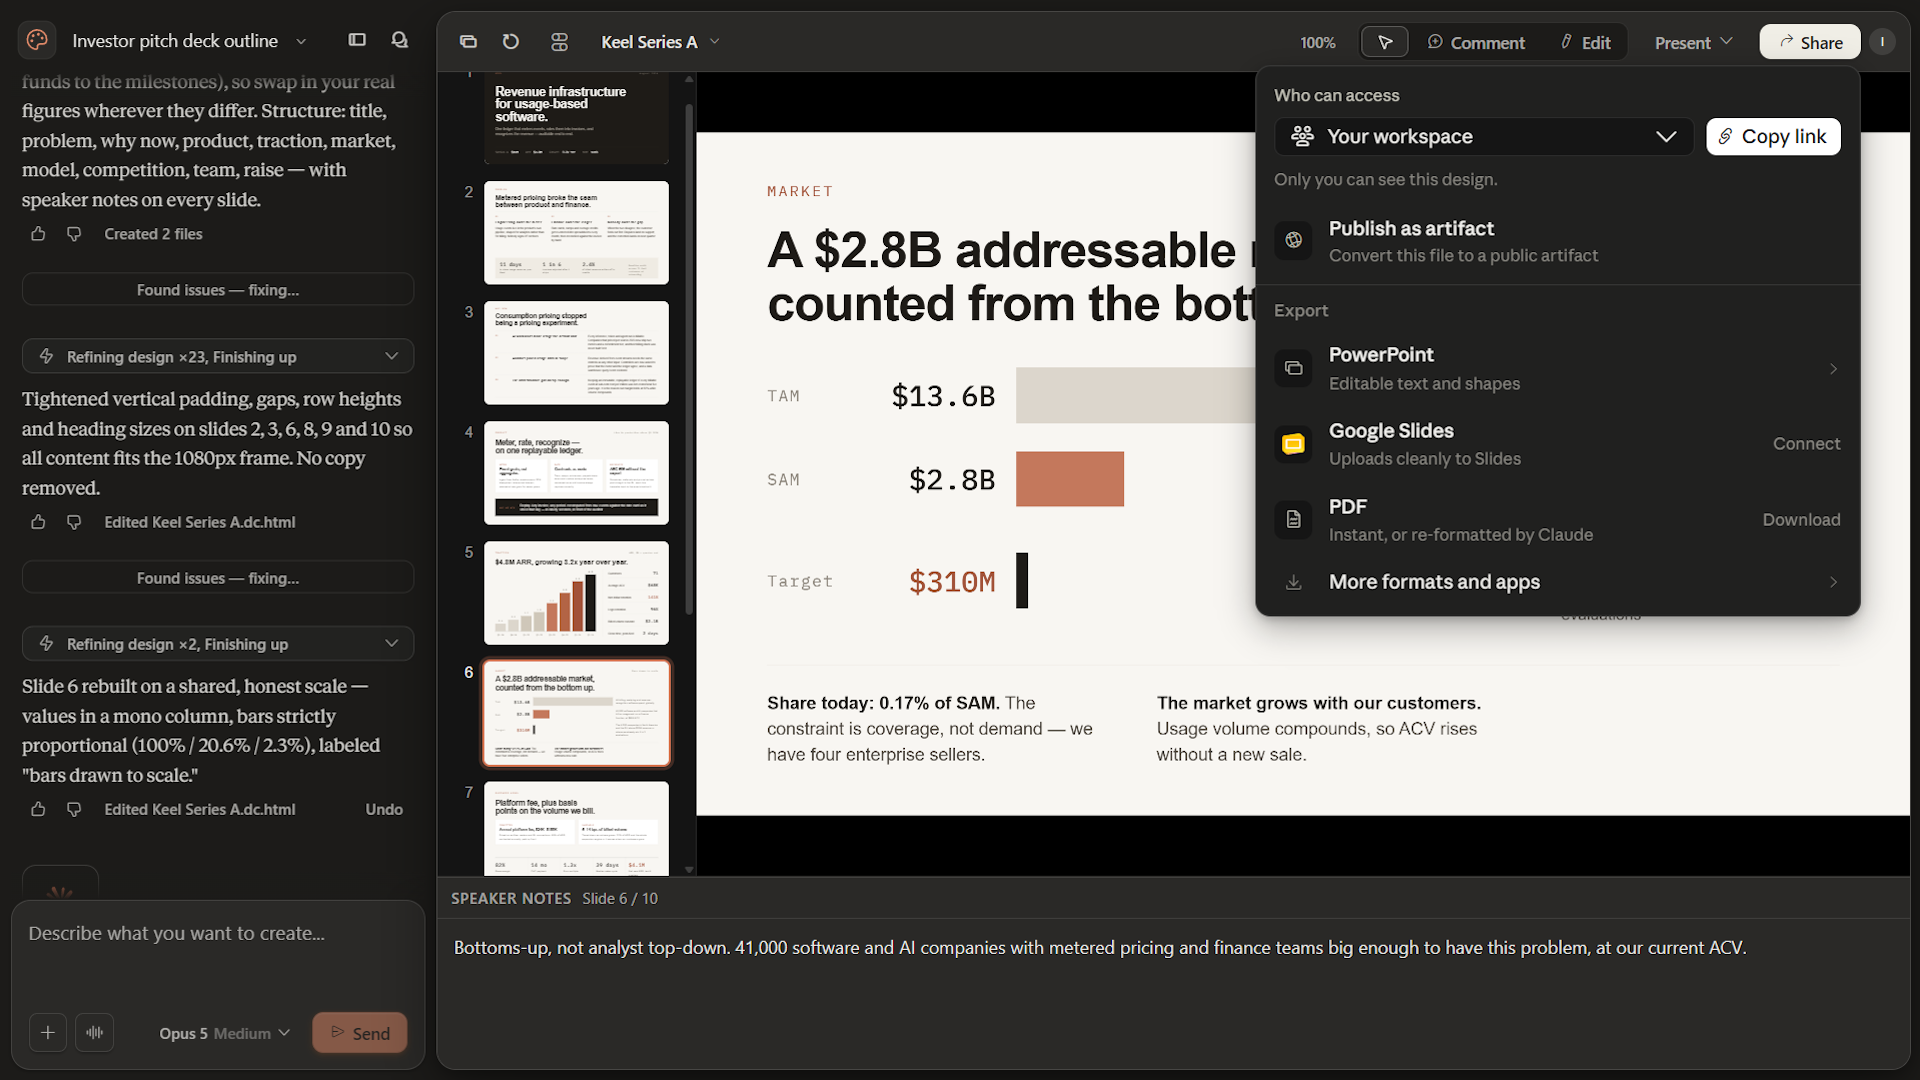Open the chat history icon

pyautogui.click(x=400, y=40)
